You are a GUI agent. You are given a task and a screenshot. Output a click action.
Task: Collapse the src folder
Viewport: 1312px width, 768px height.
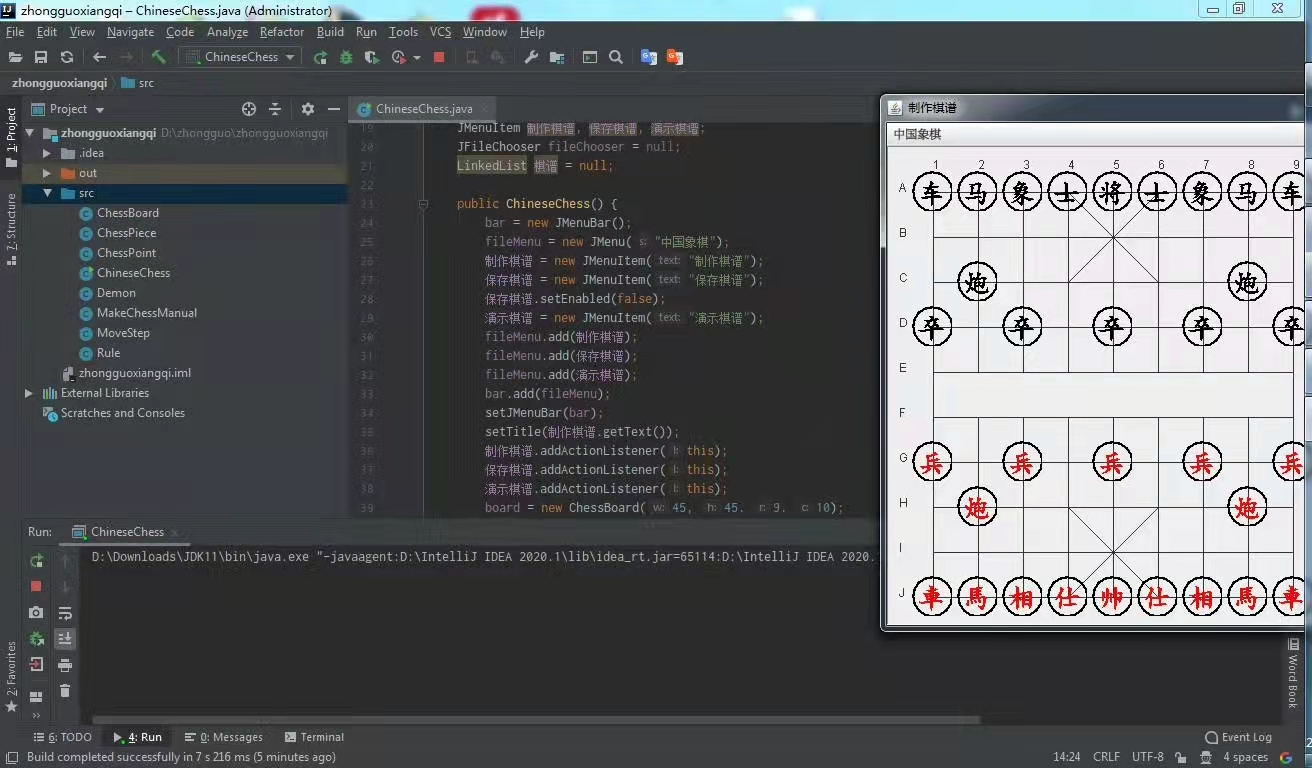pos(46,193)
